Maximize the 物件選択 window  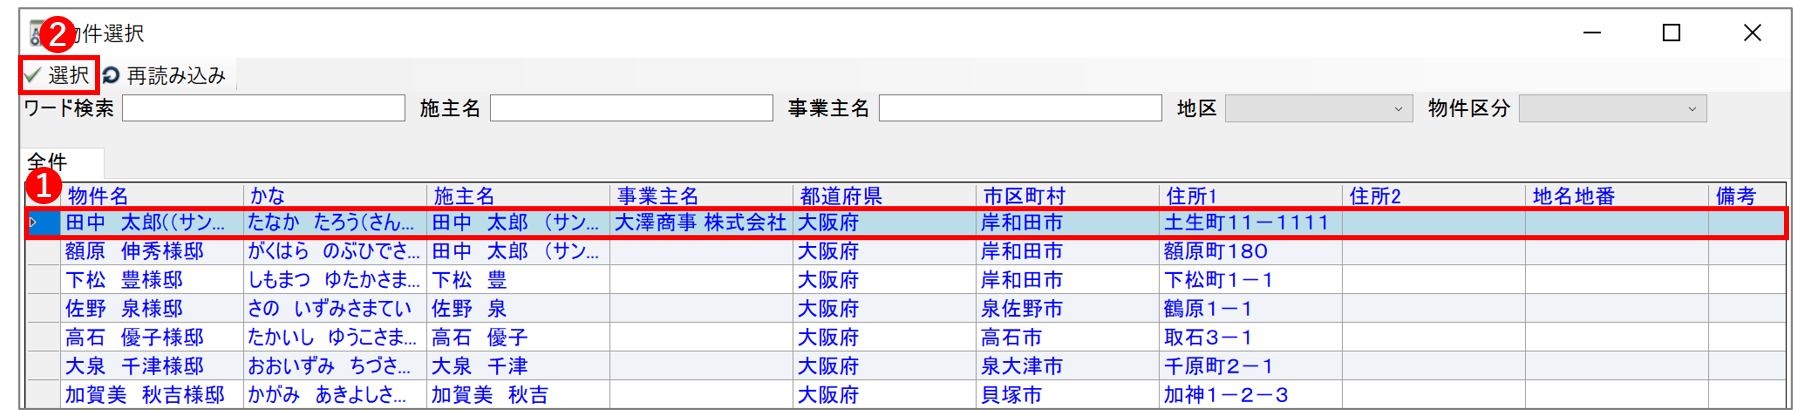click(x=1671, y=33)
